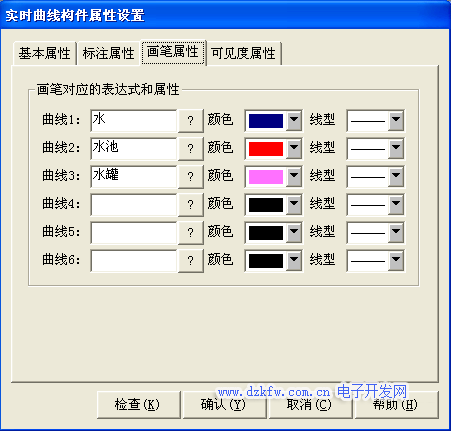Open the 标注属性 tab
Image resolution: width=451 pixels, height=431 pixels.
(108, 53)
